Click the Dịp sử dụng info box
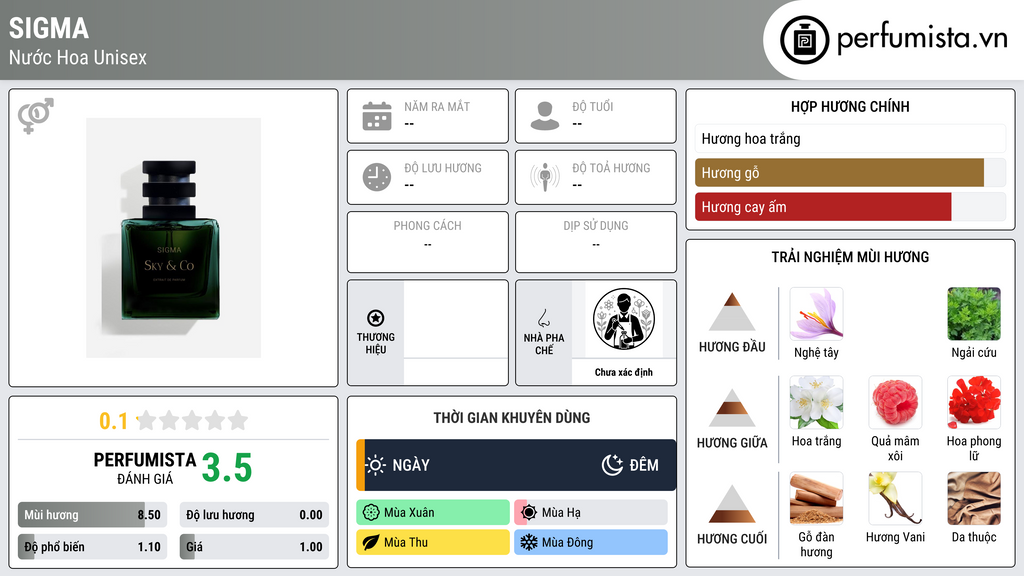 coord(596,242)
